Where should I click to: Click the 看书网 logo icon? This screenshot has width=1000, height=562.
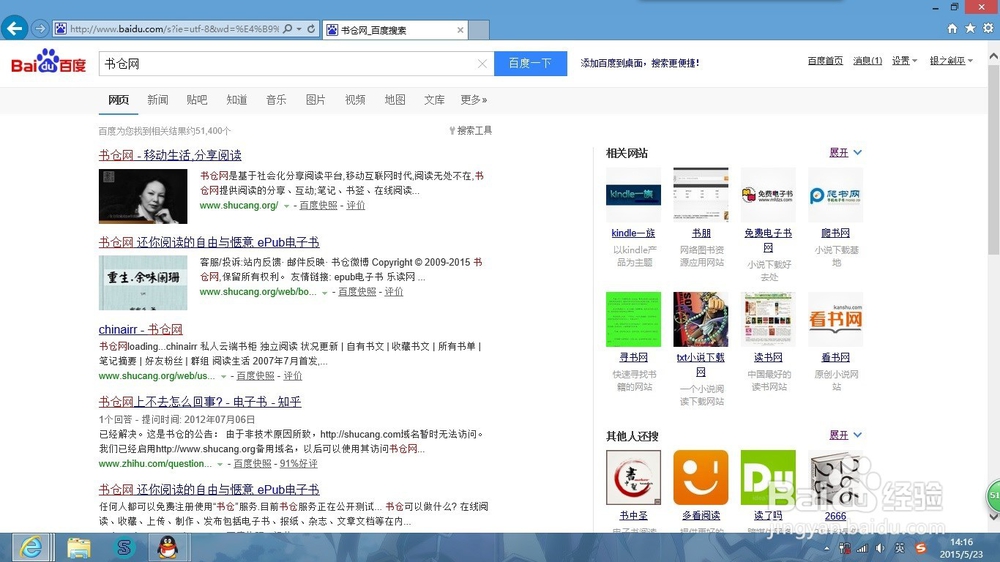click(x=835, y=319)
